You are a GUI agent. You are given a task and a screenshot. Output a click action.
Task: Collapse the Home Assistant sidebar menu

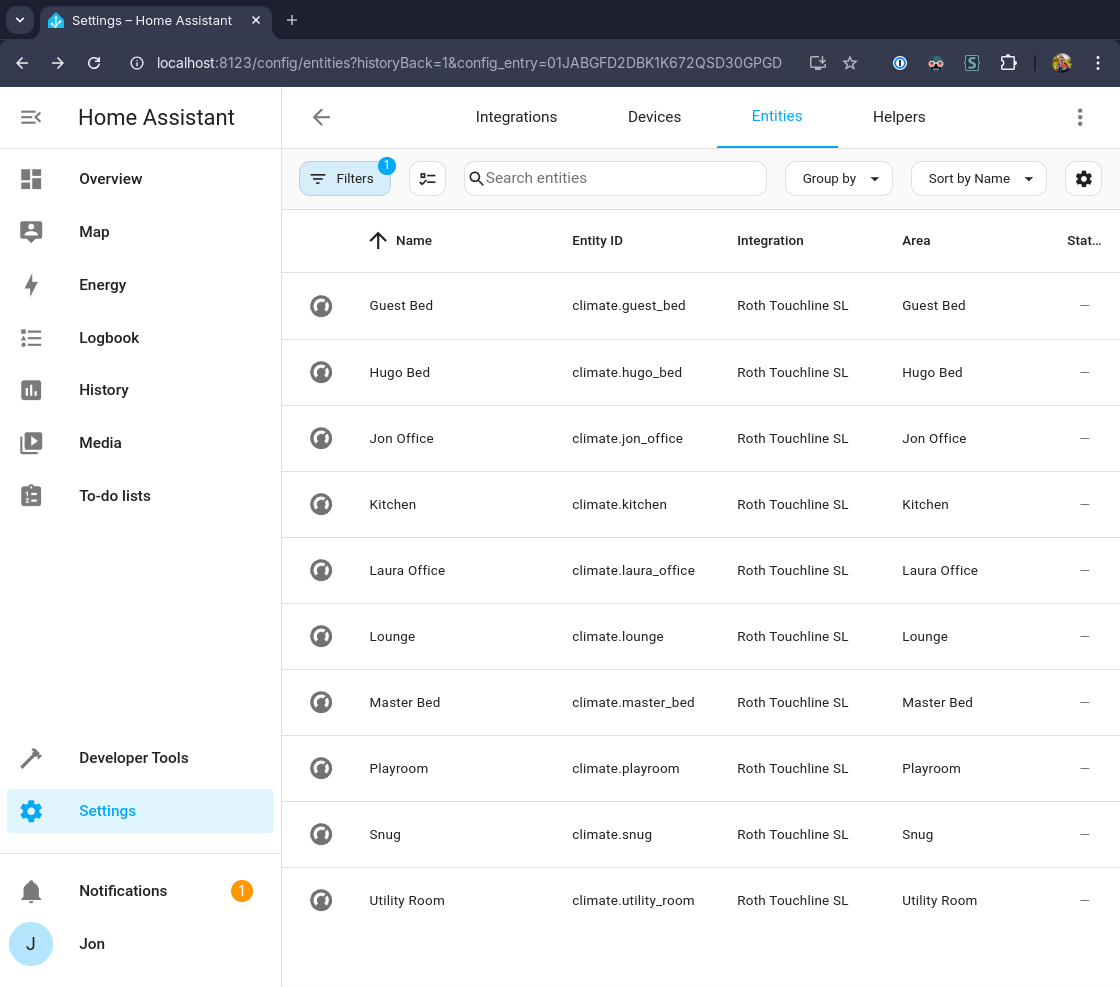pyautogui.click(x=31, y=117)
